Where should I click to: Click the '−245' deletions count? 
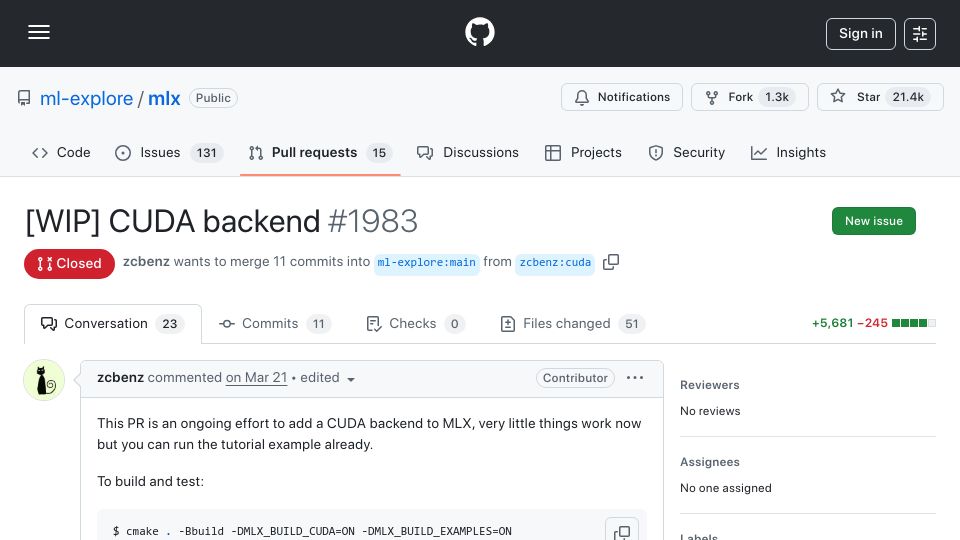point(872,323)
